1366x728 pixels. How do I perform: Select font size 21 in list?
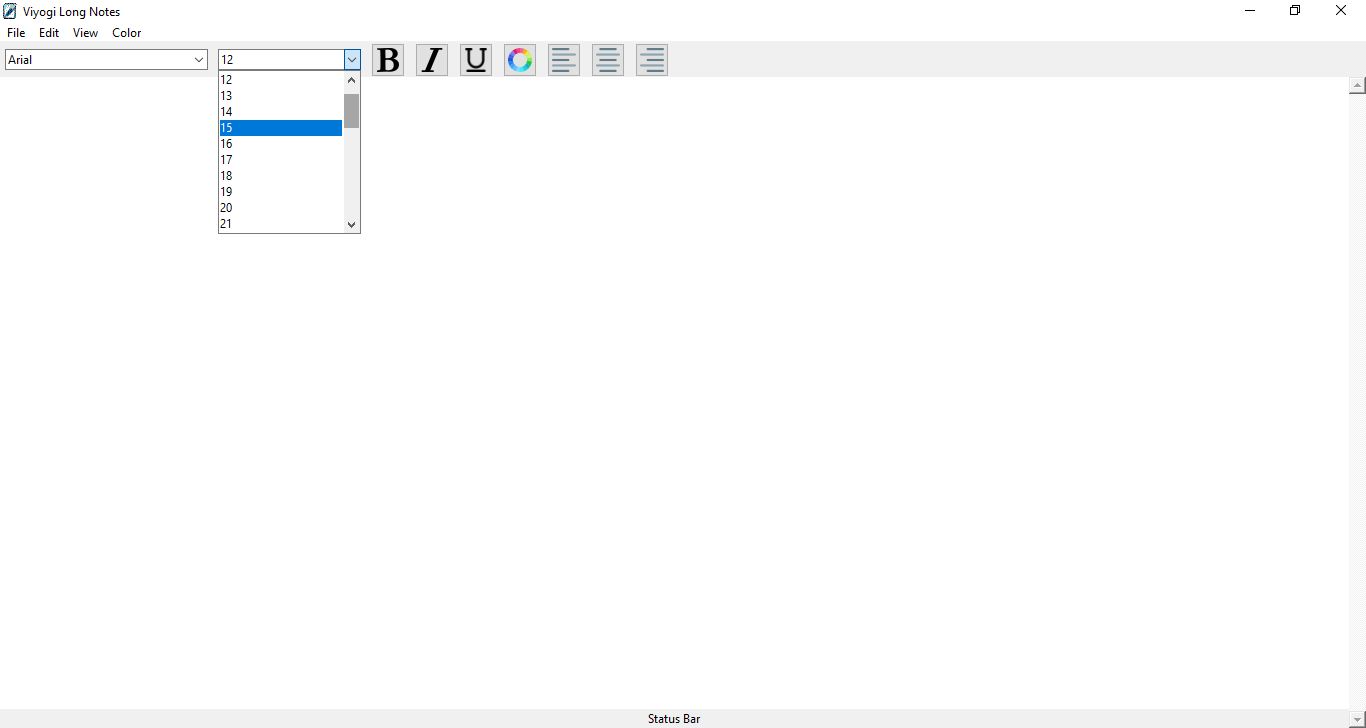[281, 224]
